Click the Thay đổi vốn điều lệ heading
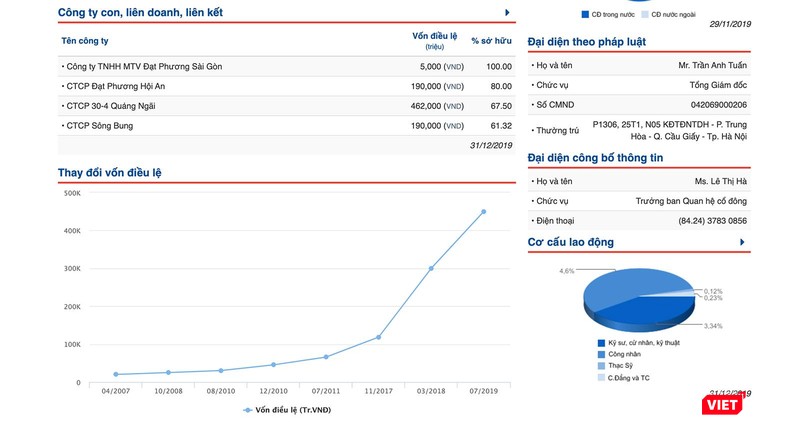 click(110, 173)
